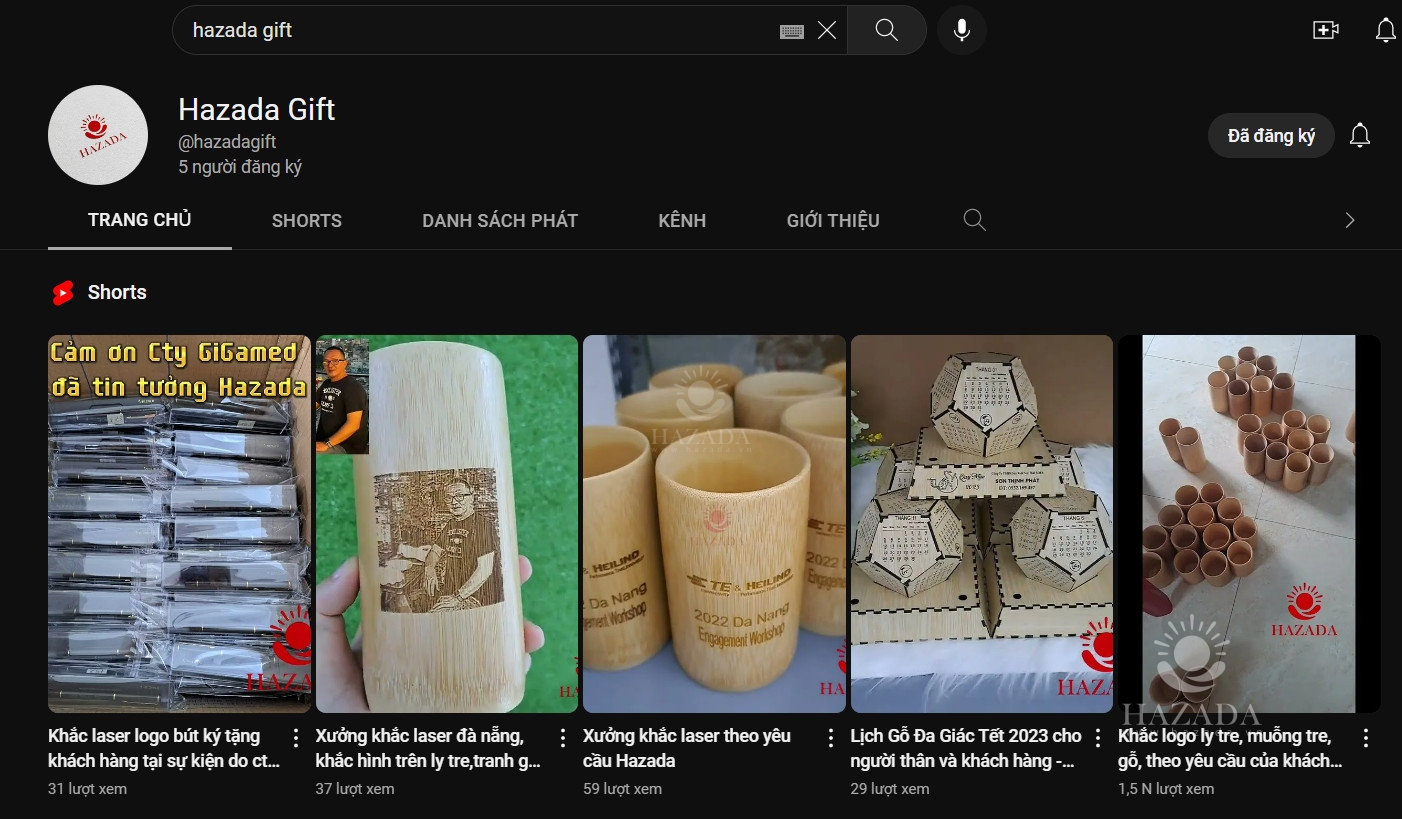
Task: Click the Shorts logo icon above the videos
Action: click(x=64, y=292)
